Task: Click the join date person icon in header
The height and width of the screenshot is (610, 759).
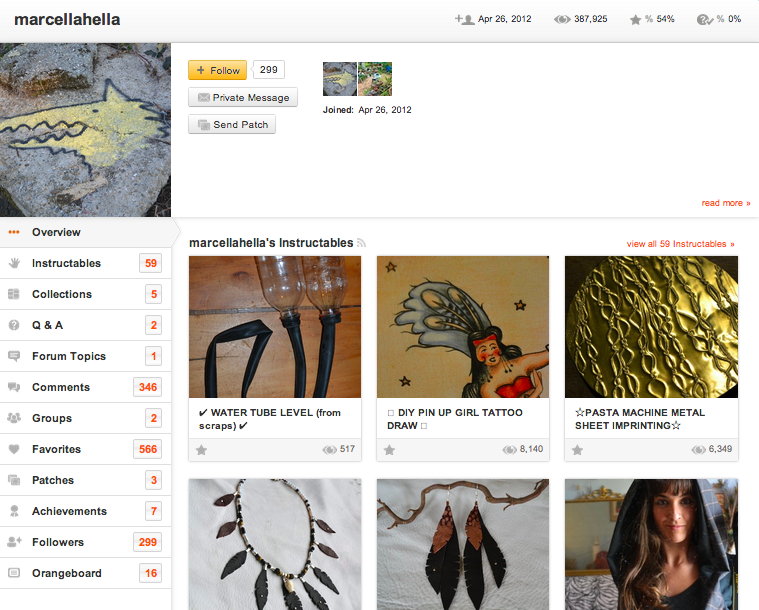Action: click(464, 19)
